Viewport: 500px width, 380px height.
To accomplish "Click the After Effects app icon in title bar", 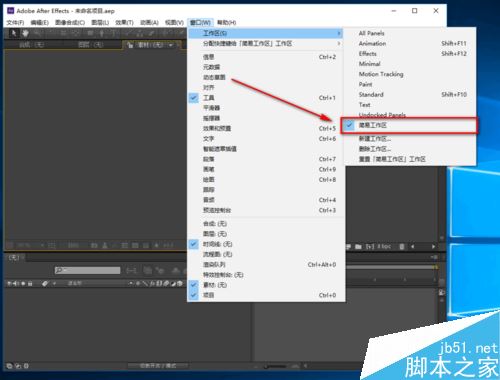I will coord(10,11).
